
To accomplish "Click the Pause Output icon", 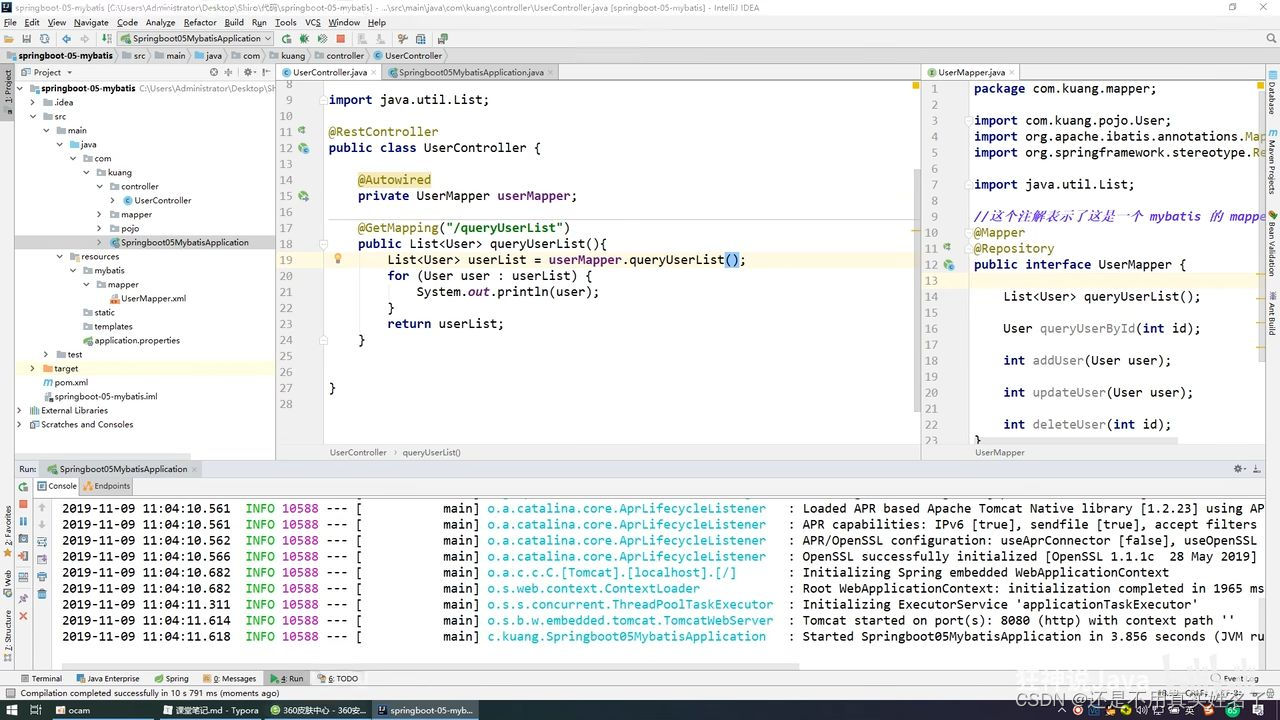I will point(23,522).
